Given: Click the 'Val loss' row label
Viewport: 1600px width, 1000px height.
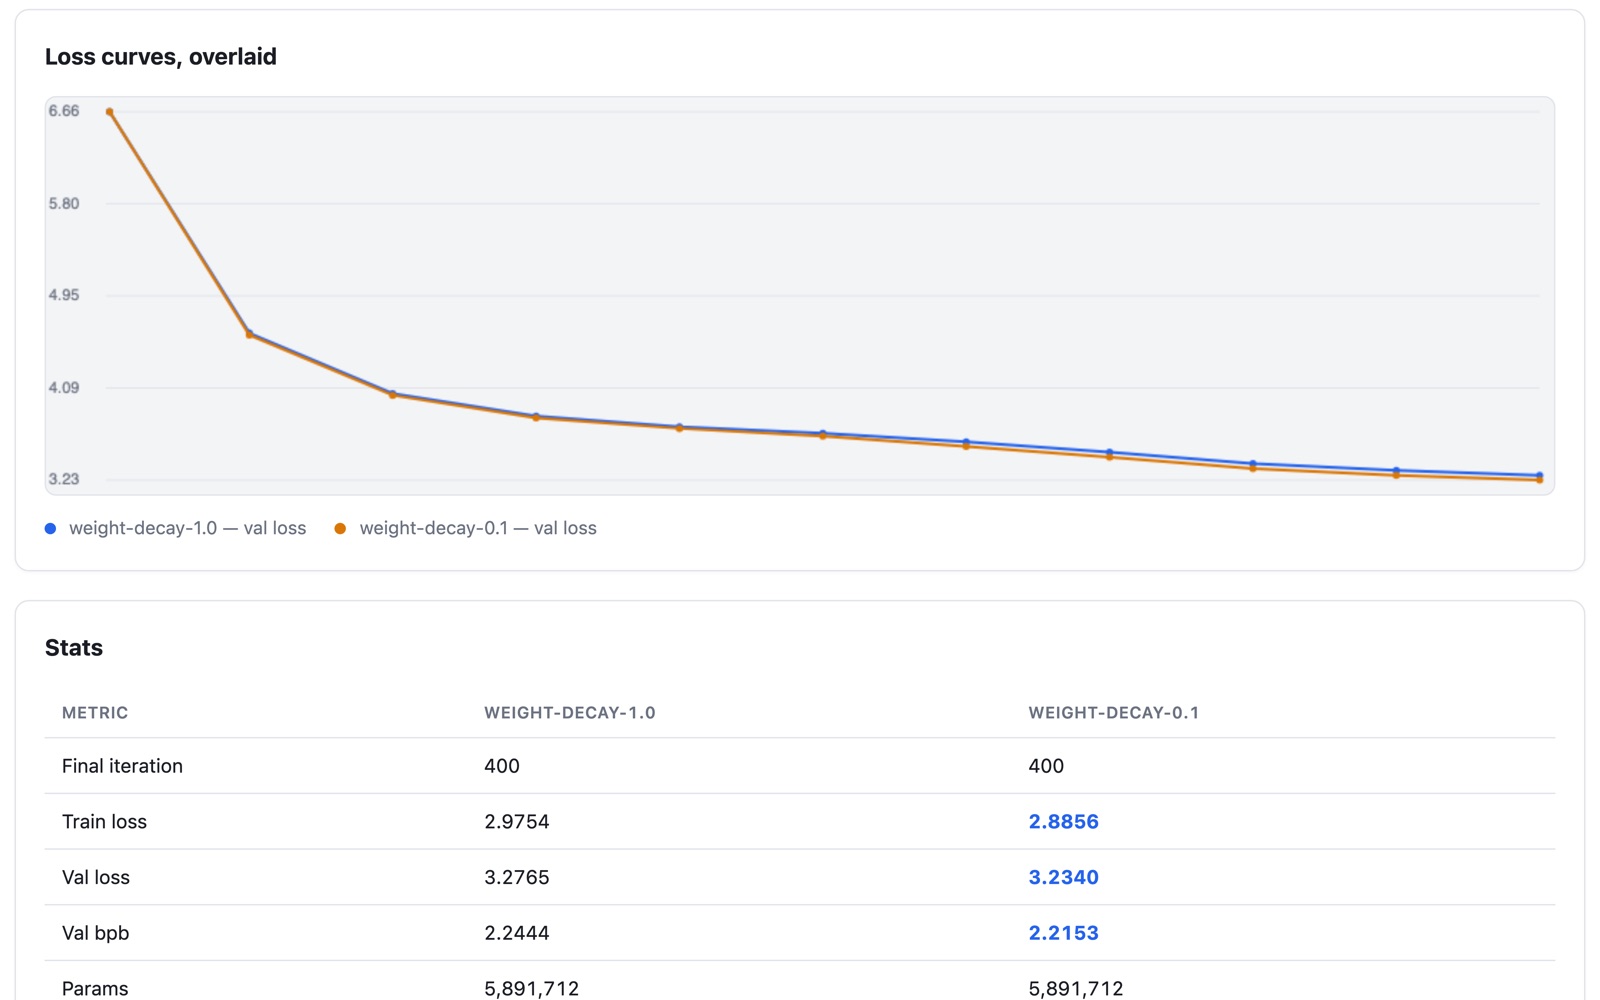Looking at the screenshot, I should click(96, 877).
